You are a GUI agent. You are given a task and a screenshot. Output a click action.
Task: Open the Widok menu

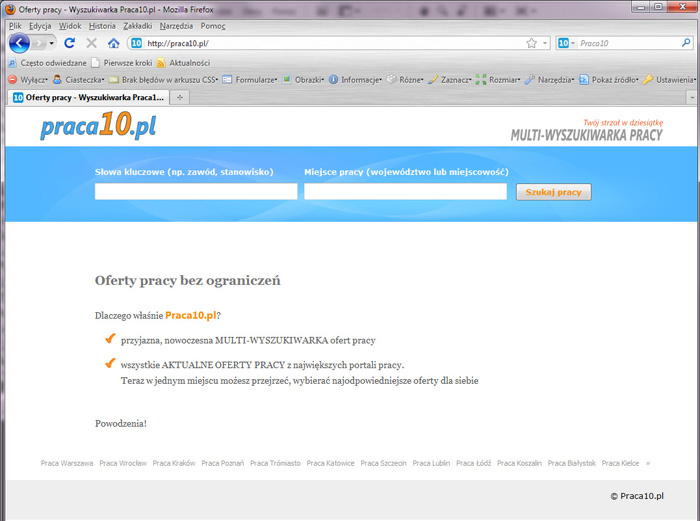point(70,26)
